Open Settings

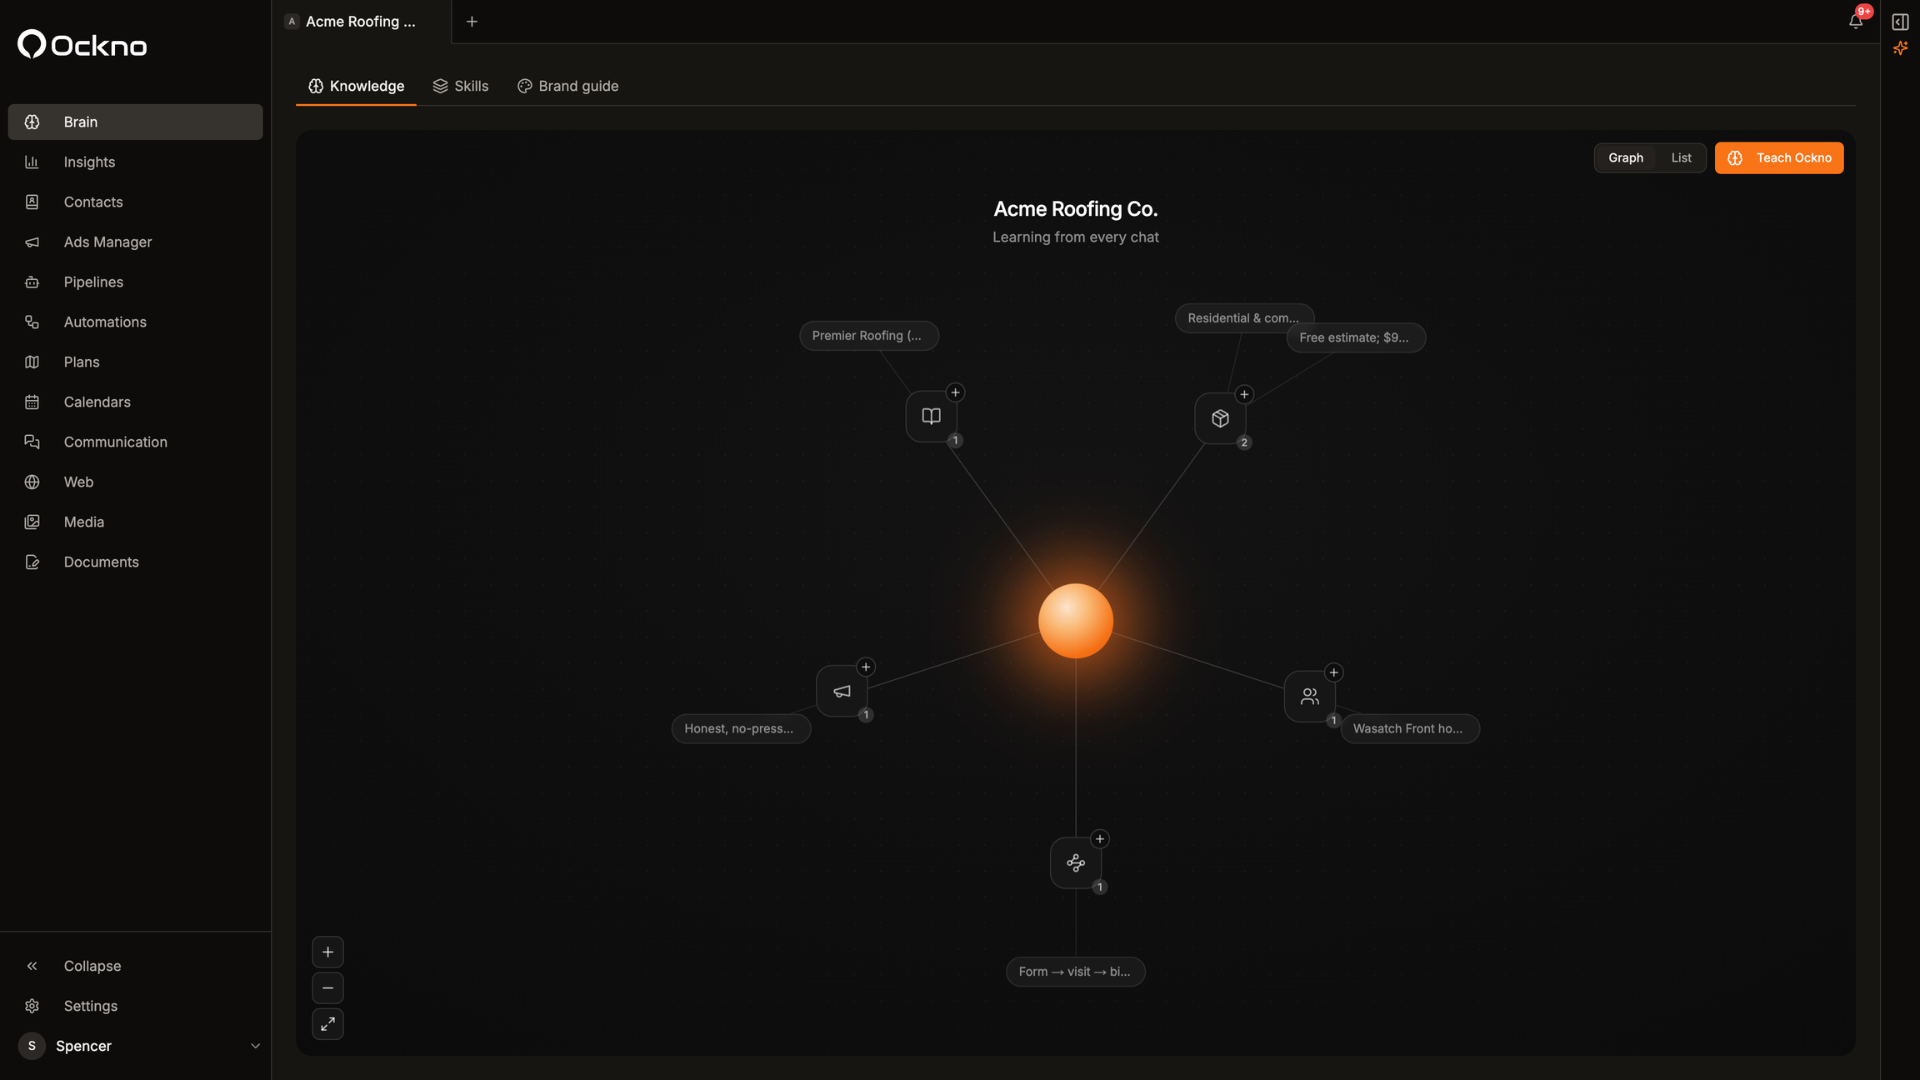135,1006
